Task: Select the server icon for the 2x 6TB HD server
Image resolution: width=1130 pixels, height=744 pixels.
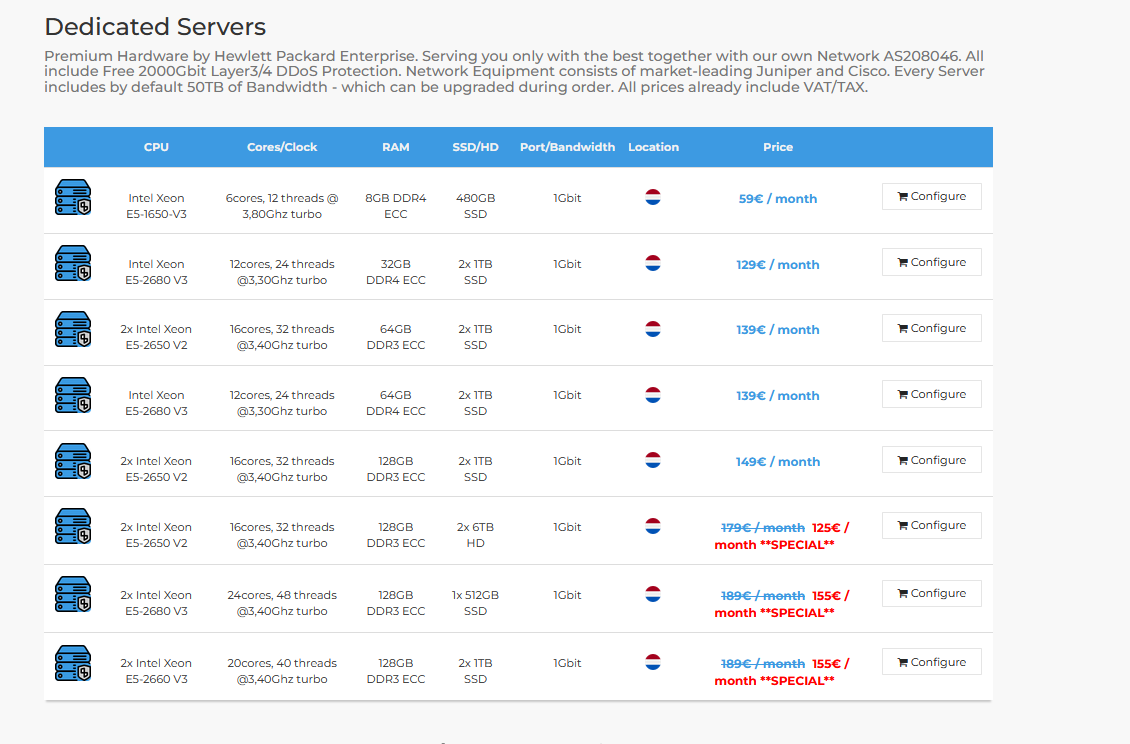Action: [73, 526]
